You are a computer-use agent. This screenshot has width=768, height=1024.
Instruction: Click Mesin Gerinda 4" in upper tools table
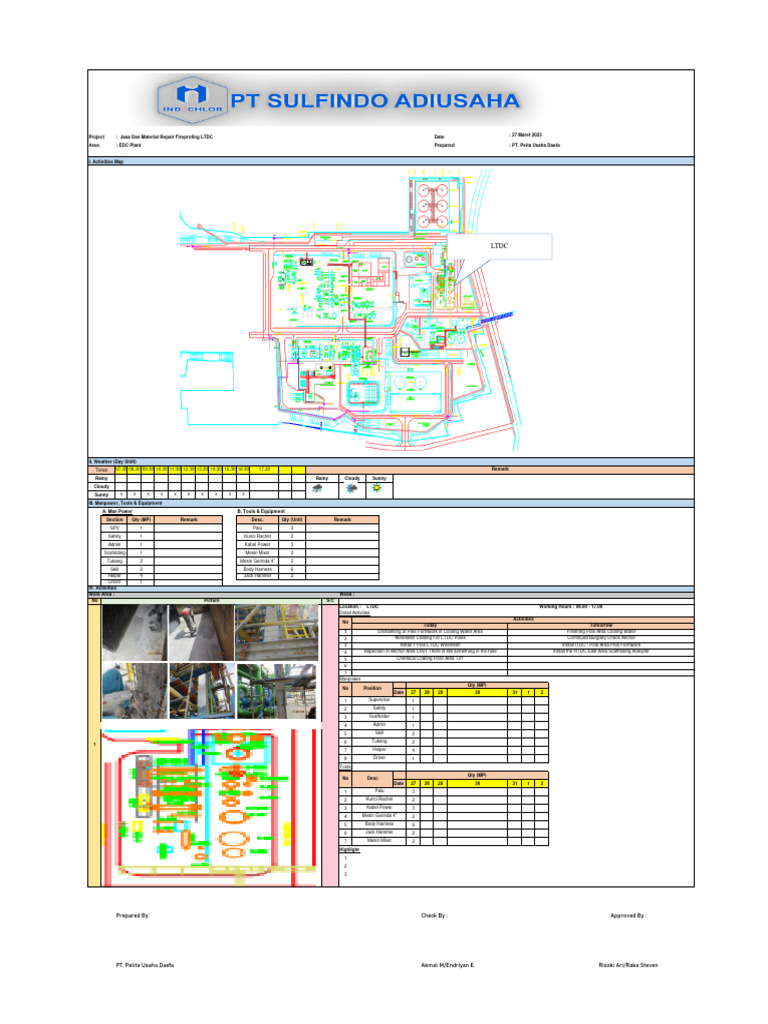click(257, 561)
